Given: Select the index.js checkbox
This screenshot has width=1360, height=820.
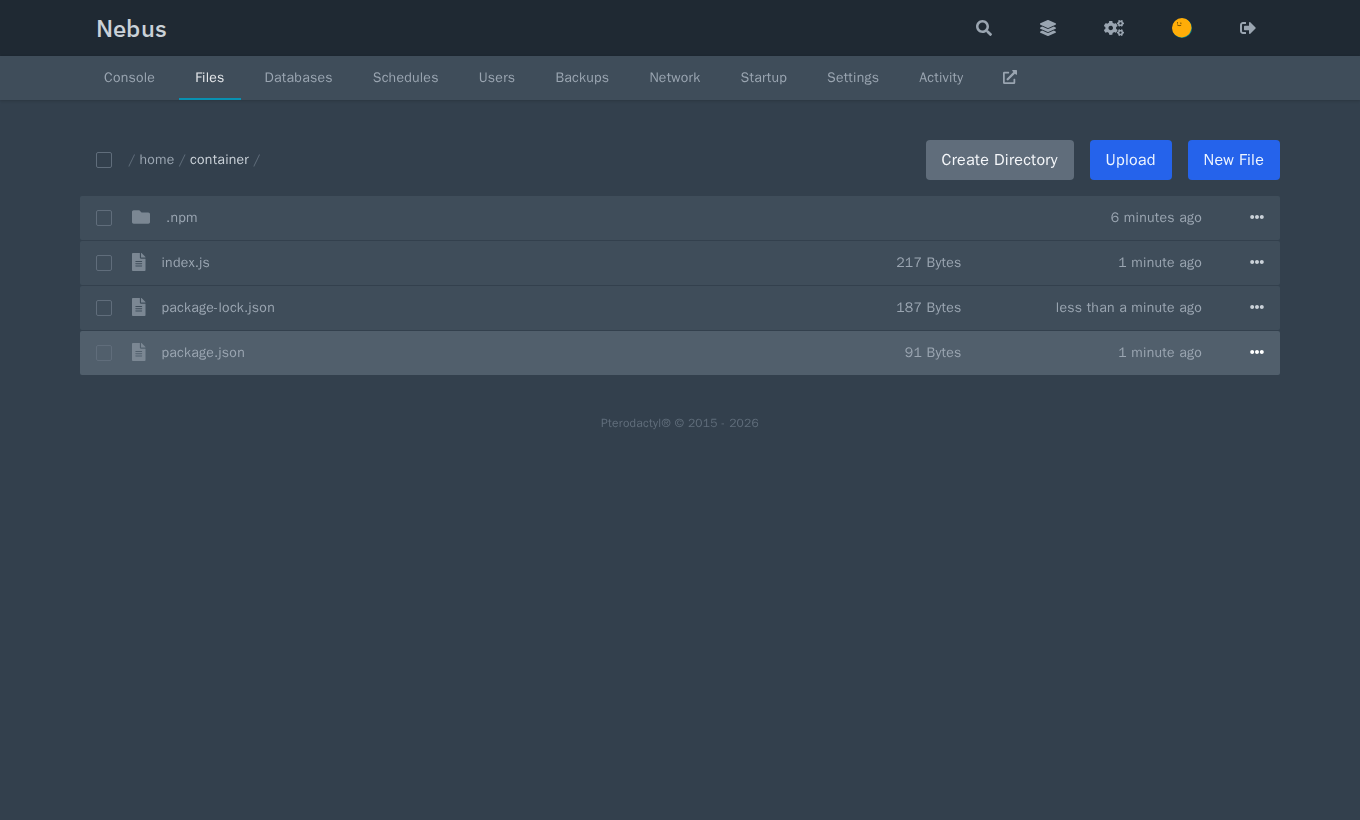Looking at the screenshot, I should (104, 263).
